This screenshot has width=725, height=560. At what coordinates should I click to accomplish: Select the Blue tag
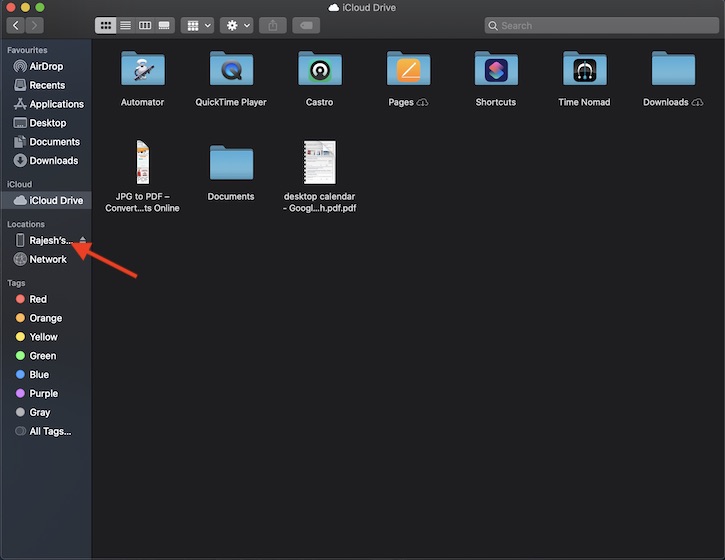(46, 375)
